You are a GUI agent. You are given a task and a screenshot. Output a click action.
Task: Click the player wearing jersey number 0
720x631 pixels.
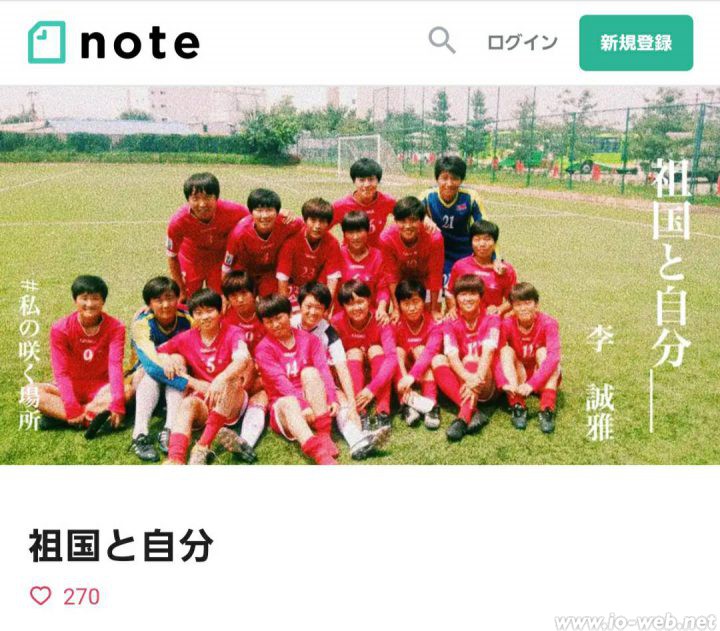tap(83, 354)
